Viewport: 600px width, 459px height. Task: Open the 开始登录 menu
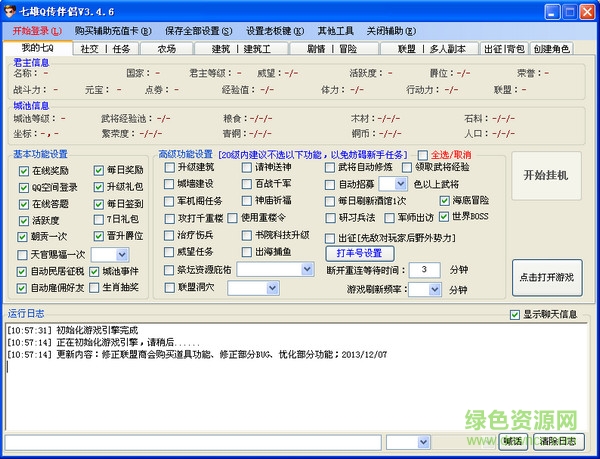coord(37,31)
